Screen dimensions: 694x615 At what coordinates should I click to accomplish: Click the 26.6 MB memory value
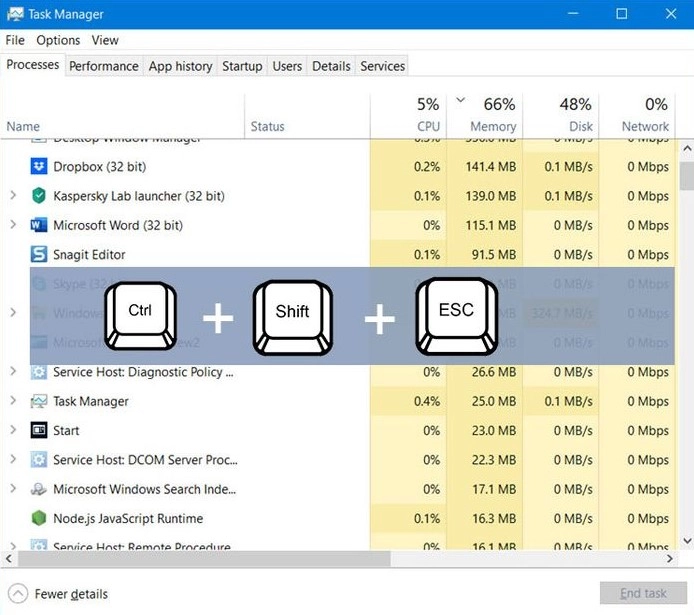[x=494, y=372]
